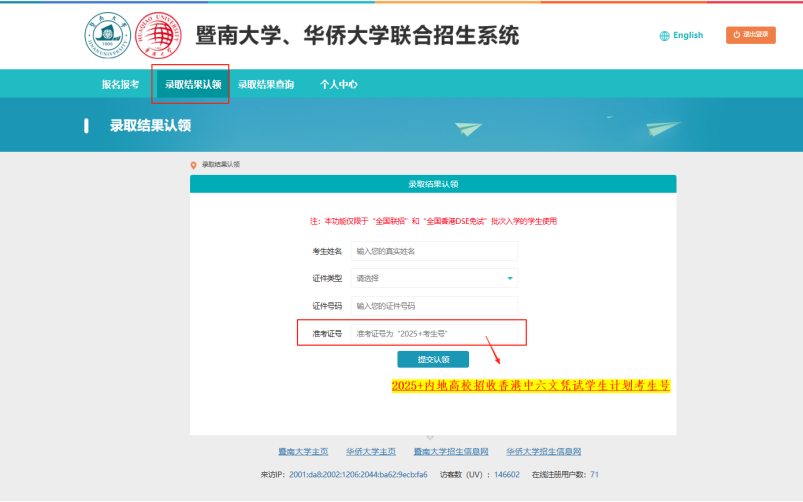Open the 录取结果查询 menu item
Viewport: 803px width, 502px height.
266,85
